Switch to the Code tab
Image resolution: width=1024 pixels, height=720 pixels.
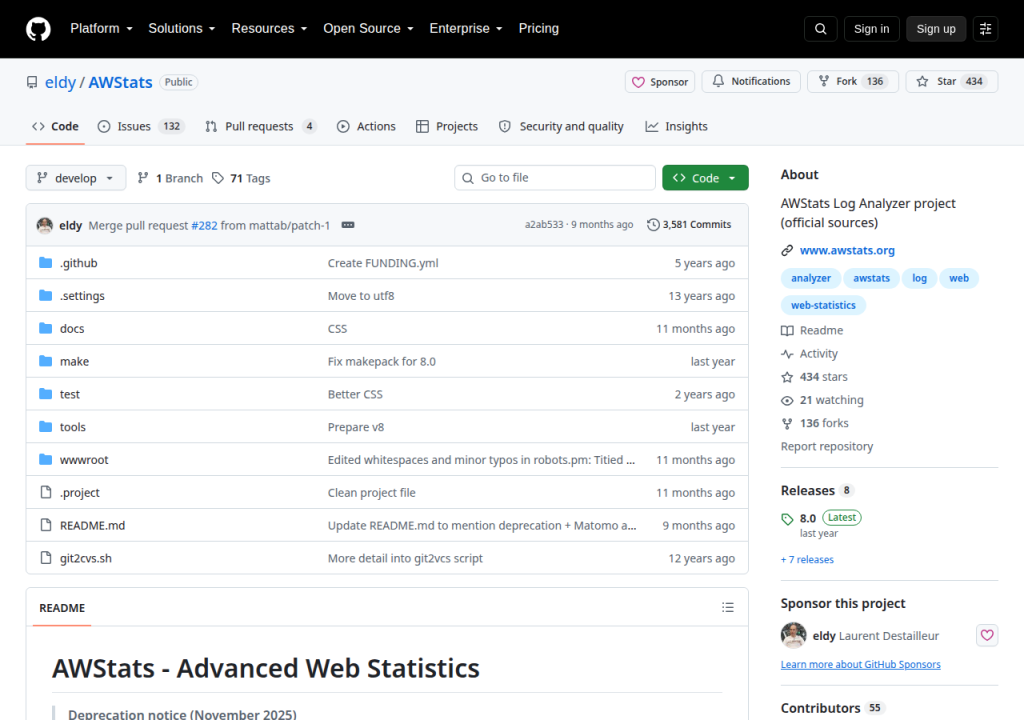pos(56,127)
